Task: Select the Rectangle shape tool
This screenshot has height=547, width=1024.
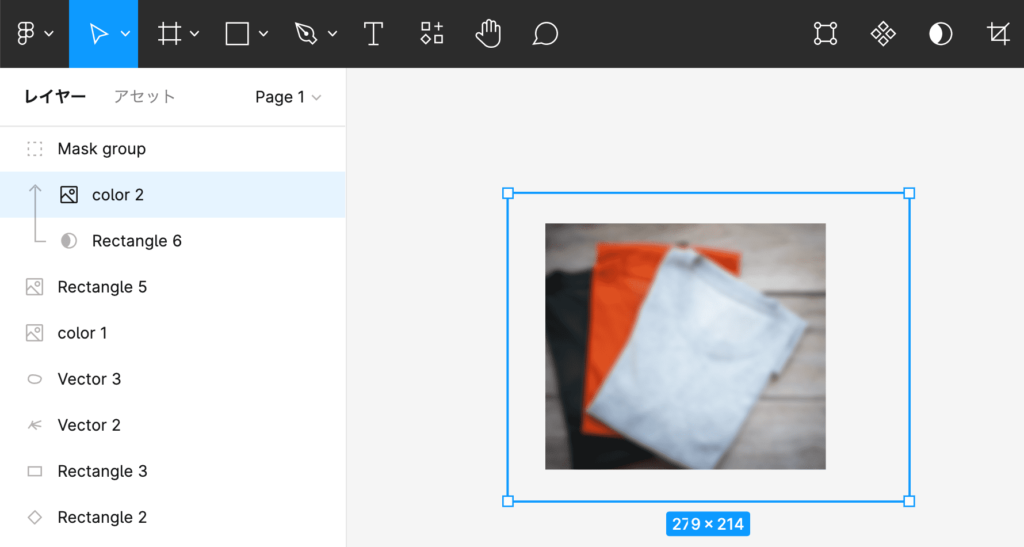Action: click(x=237, y=34)
